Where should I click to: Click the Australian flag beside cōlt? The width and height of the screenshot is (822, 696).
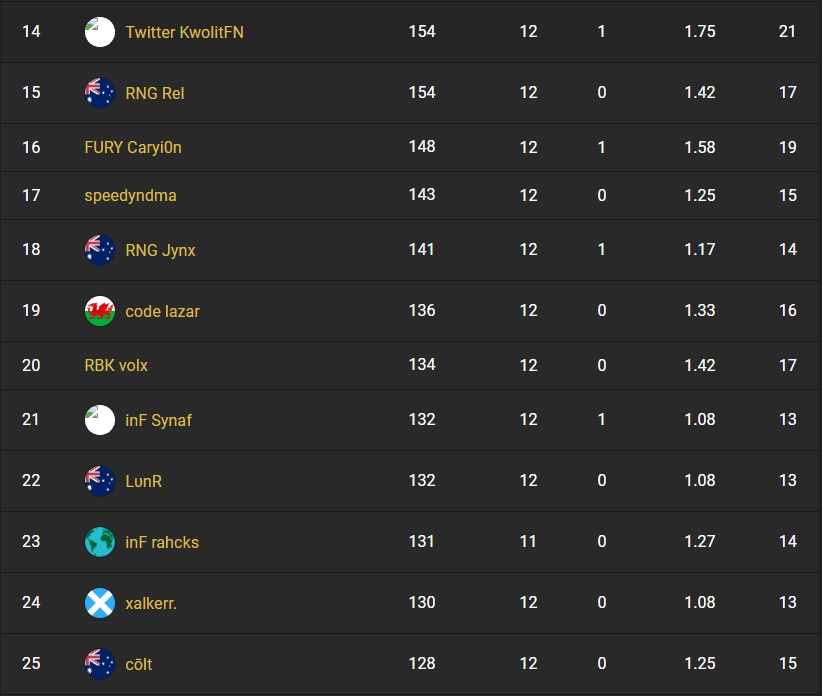[x=99, y=664]
